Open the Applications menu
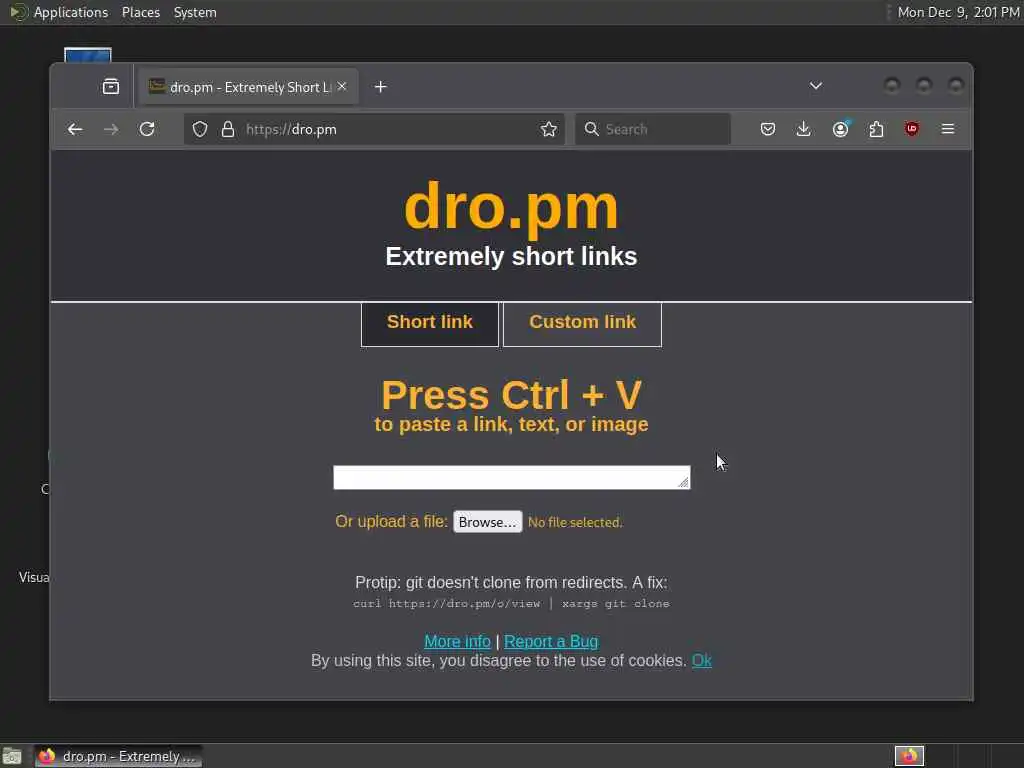1024x768 pixels. tap(71, 12)
